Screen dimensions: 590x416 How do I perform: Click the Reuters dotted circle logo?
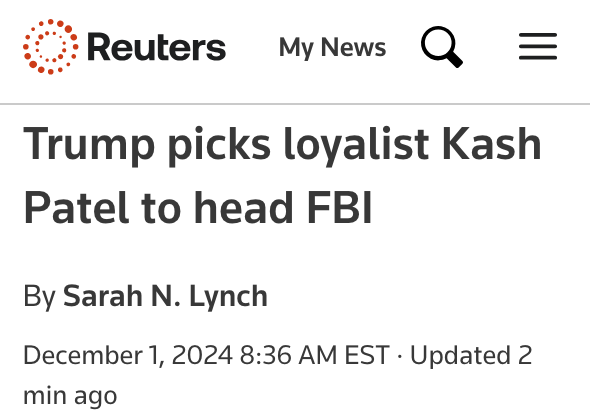(x=50, y=47)
